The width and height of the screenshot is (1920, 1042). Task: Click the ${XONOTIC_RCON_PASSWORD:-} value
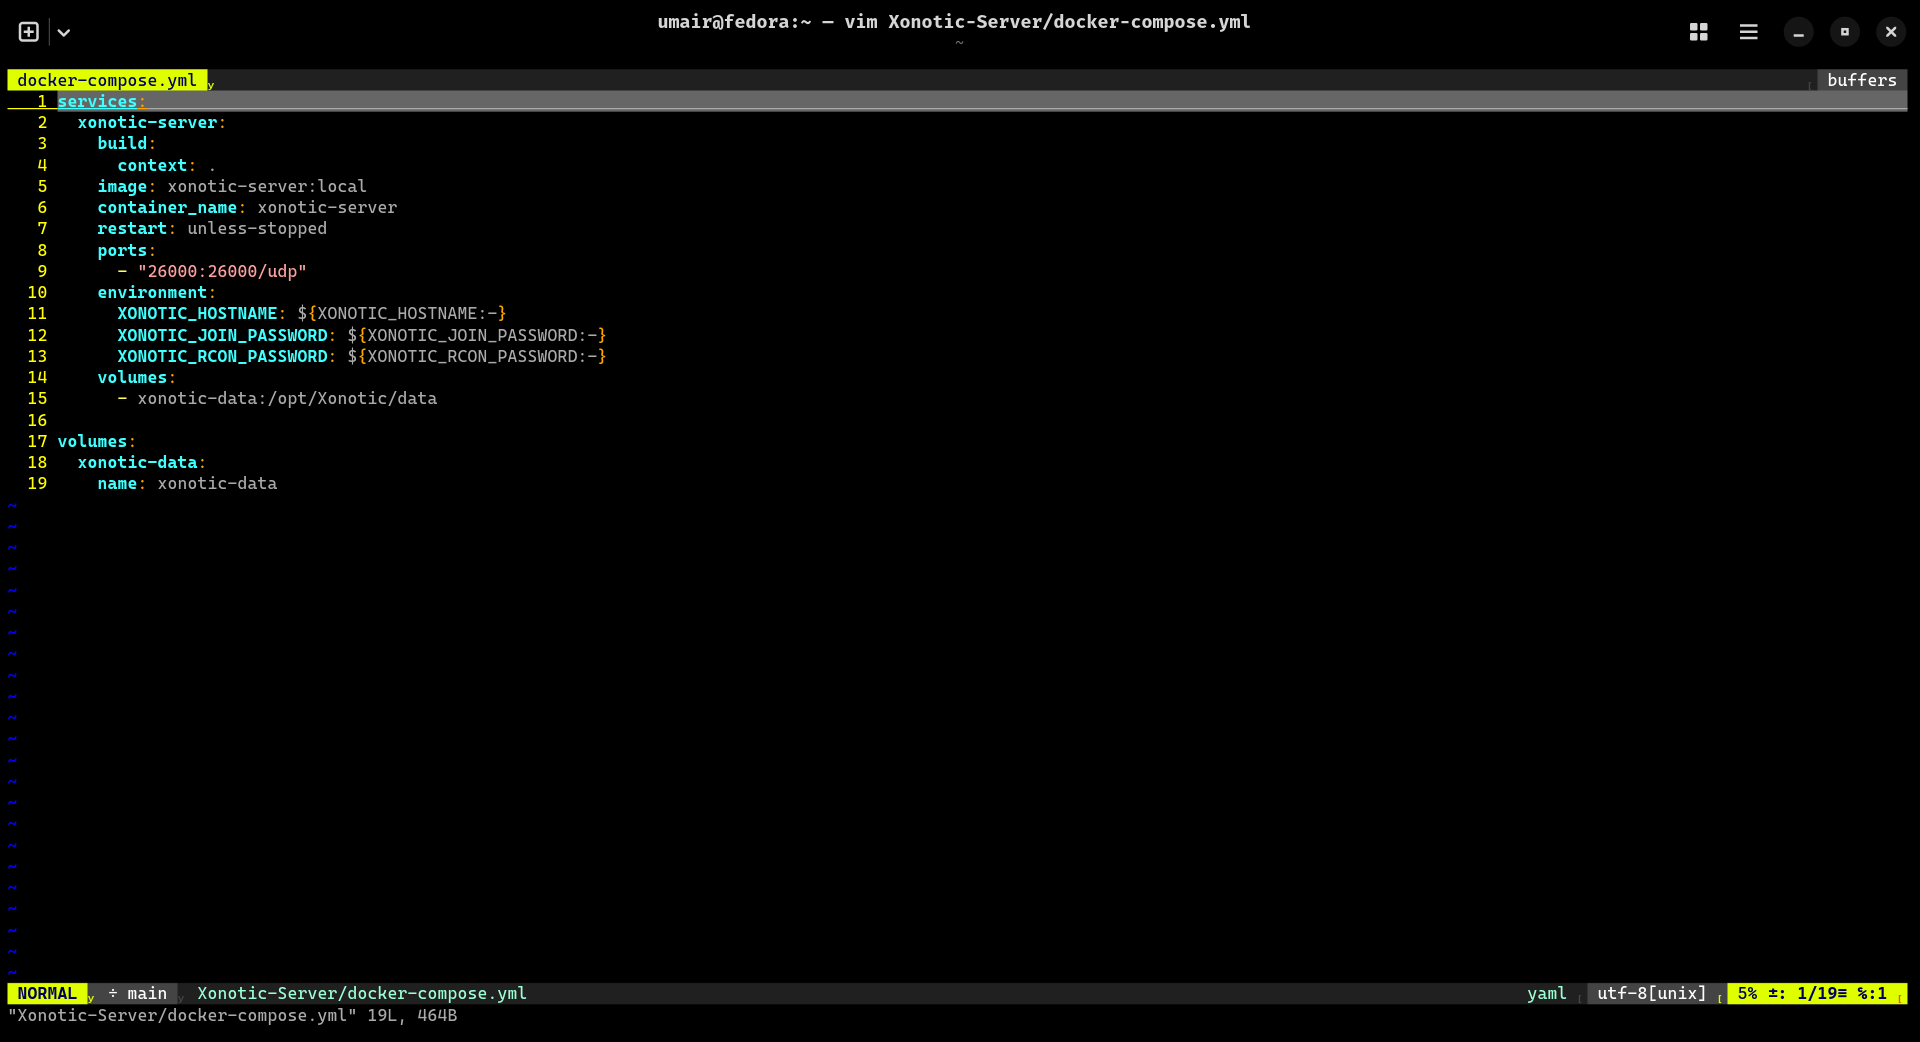click(x=477, y=356)
